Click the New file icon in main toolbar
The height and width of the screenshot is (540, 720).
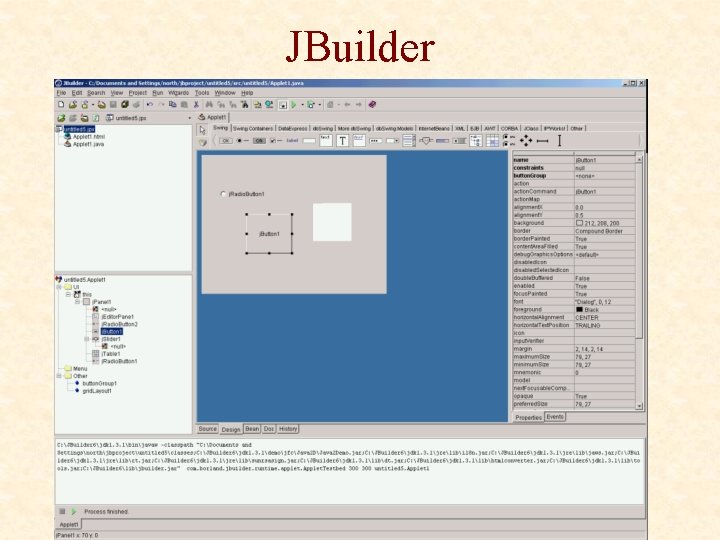pyautogui.click(x=61, y=105)
